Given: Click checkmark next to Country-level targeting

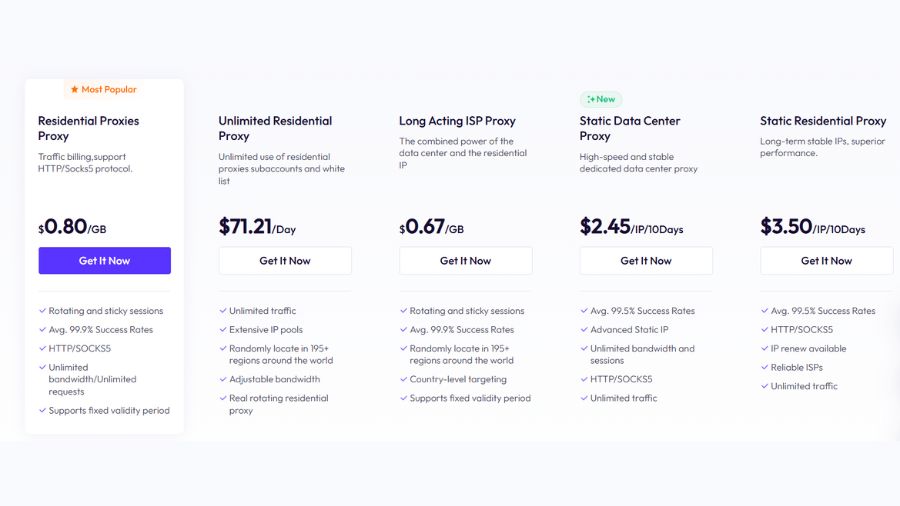Looking at the screenshot, I should click(403, 380).
